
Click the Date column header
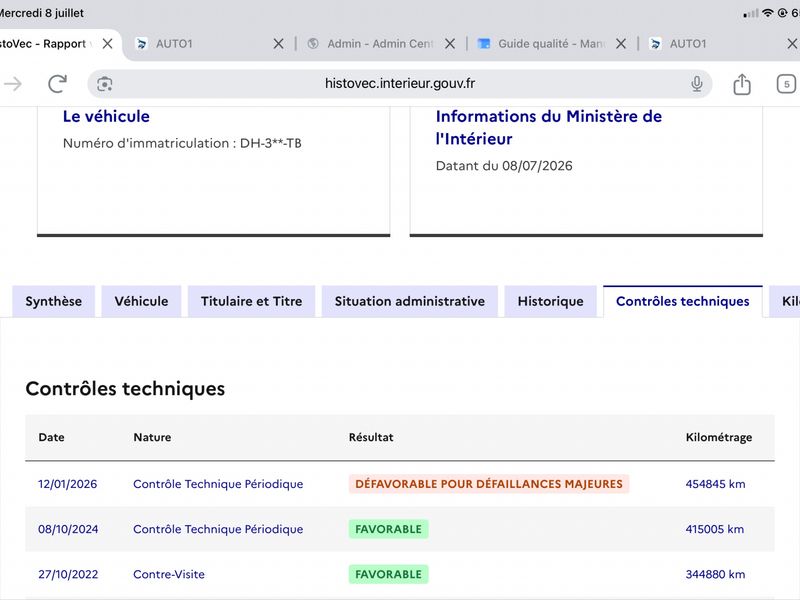[52, 437]
